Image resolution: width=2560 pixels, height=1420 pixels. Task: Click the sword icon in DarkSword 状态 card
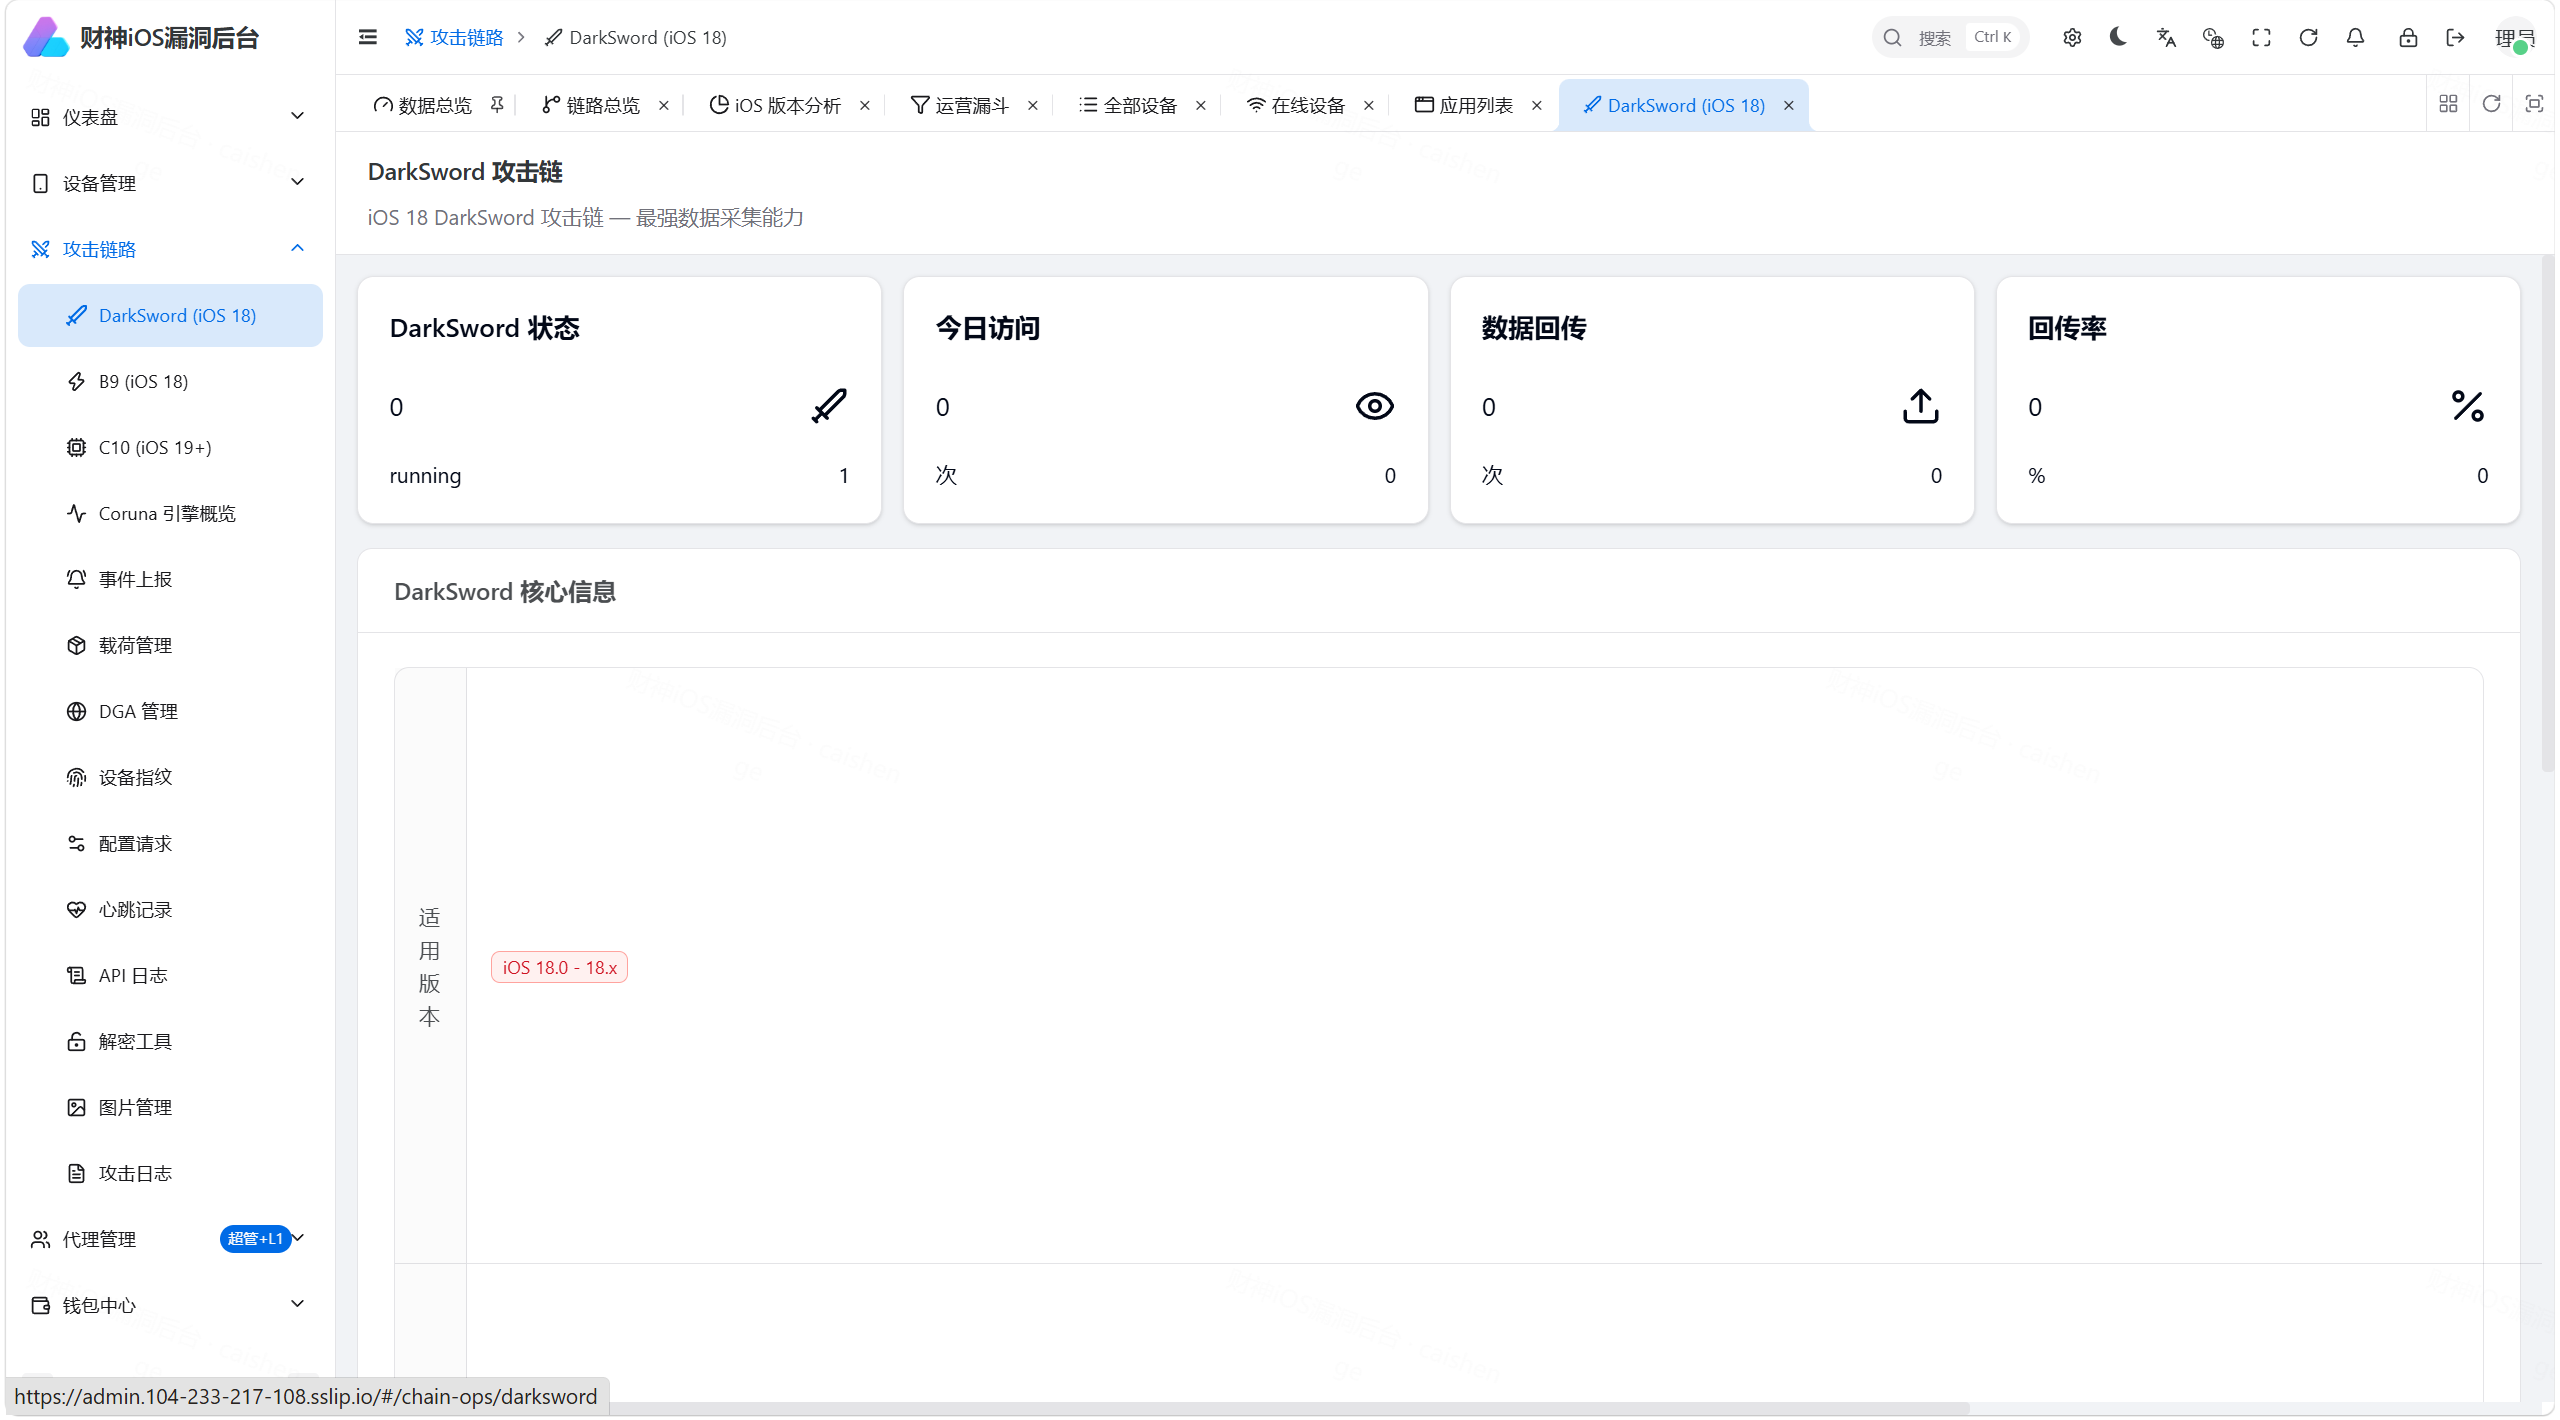829,406
